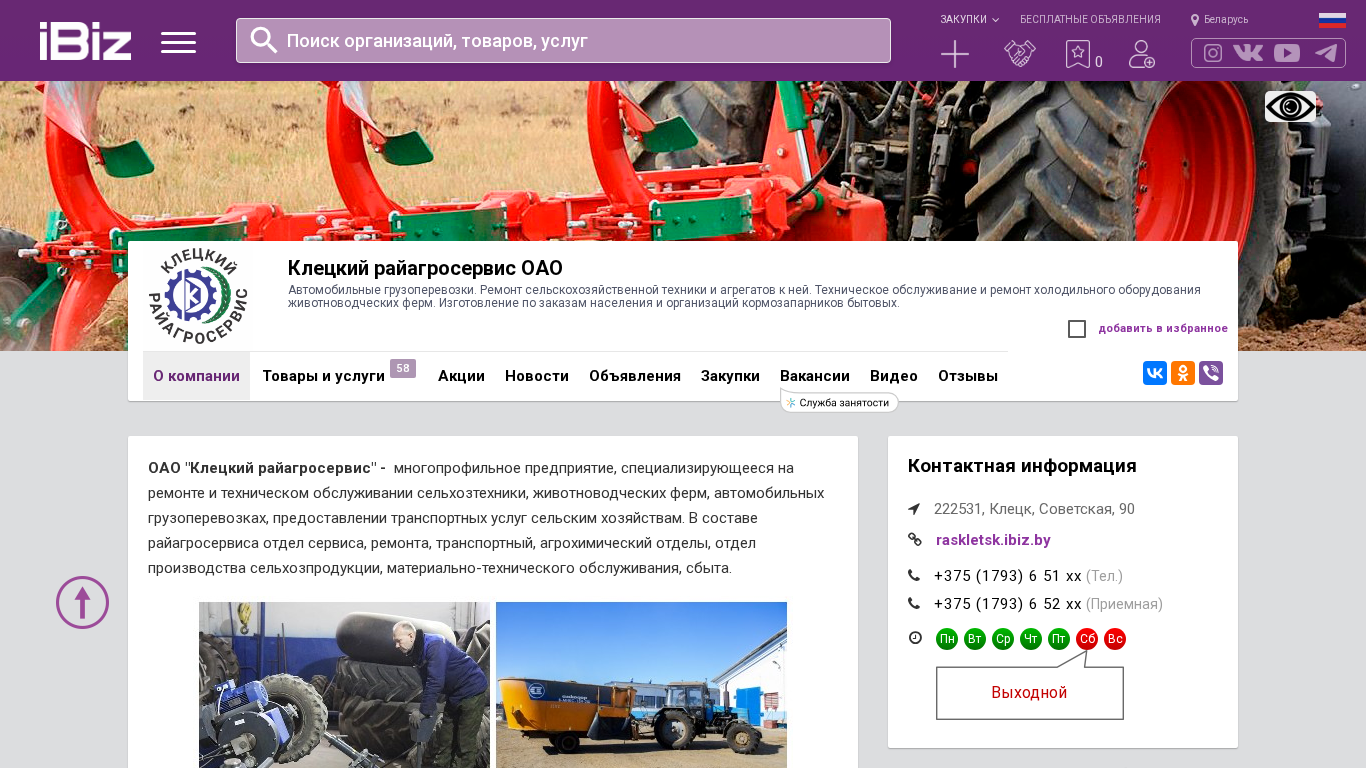Click the Клецкий райагросервис company logo
Viewport: 1366px width, 768px height.
click(198, 297)
